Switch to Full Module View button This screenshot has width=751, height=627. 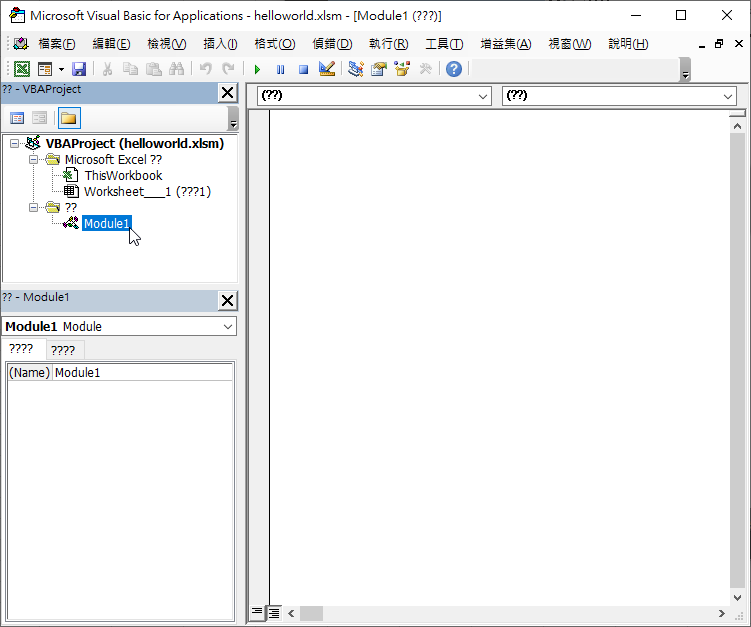(274, 612)
